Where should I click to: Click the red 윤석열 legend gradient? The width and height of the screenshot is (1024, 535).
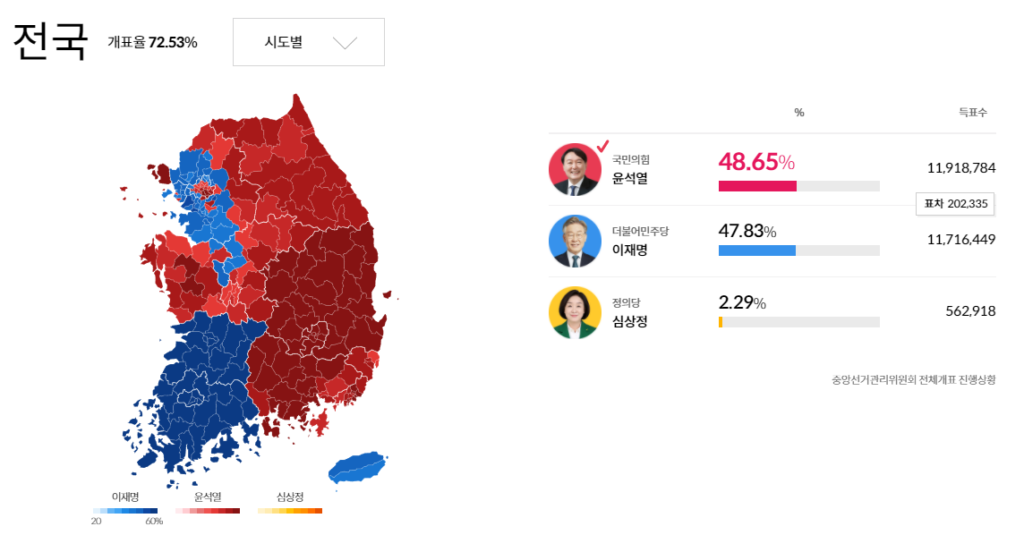[208, 510]
